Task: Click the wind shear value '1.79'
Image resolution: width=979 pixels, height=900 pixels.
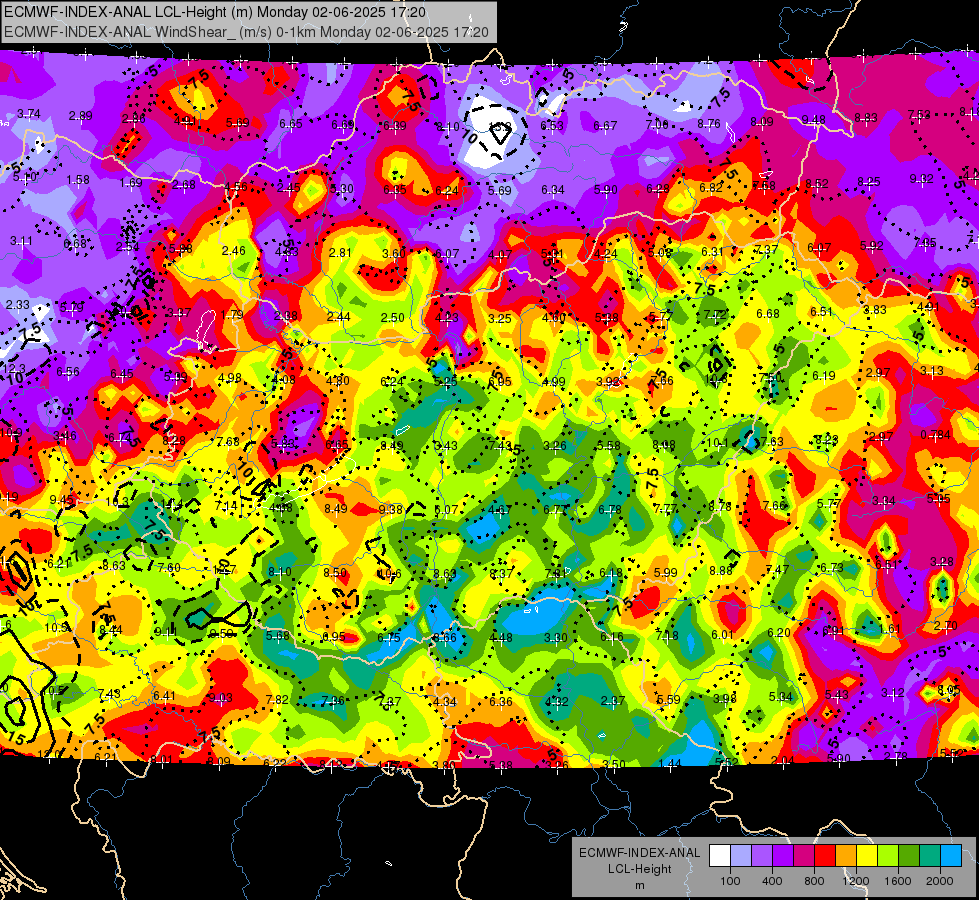Action: coord(232,315)
